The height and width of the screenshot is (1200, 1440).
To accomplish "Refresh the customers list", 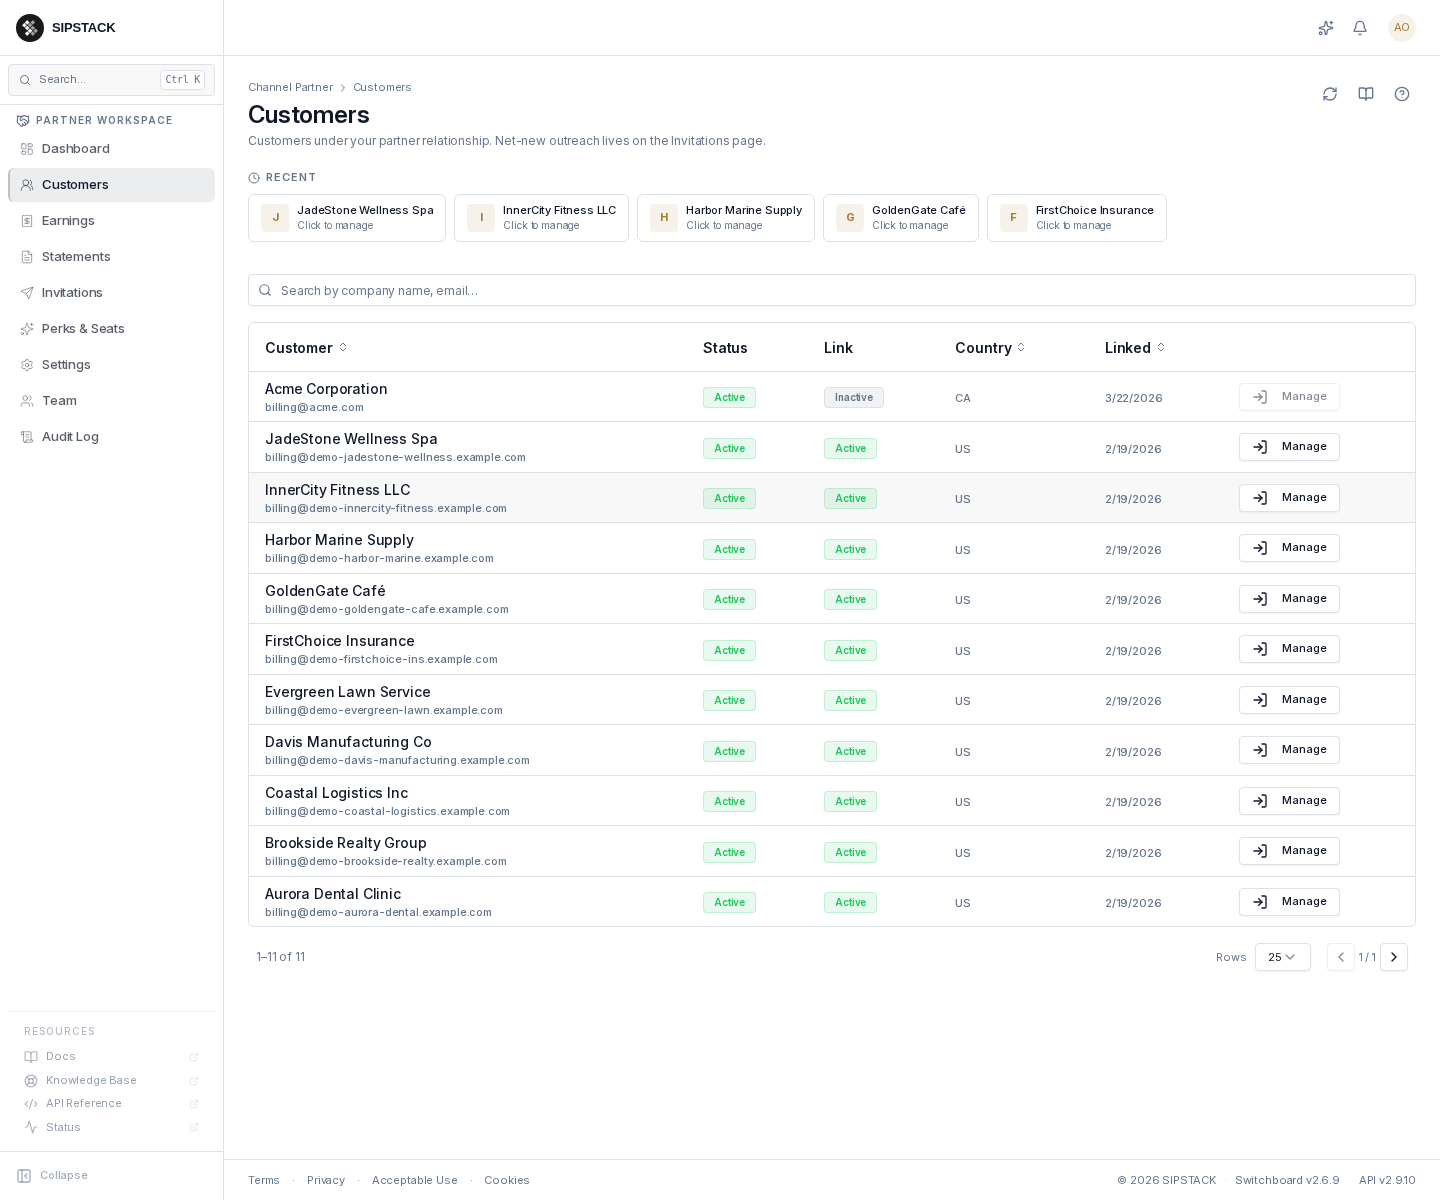I will 1330,94.
